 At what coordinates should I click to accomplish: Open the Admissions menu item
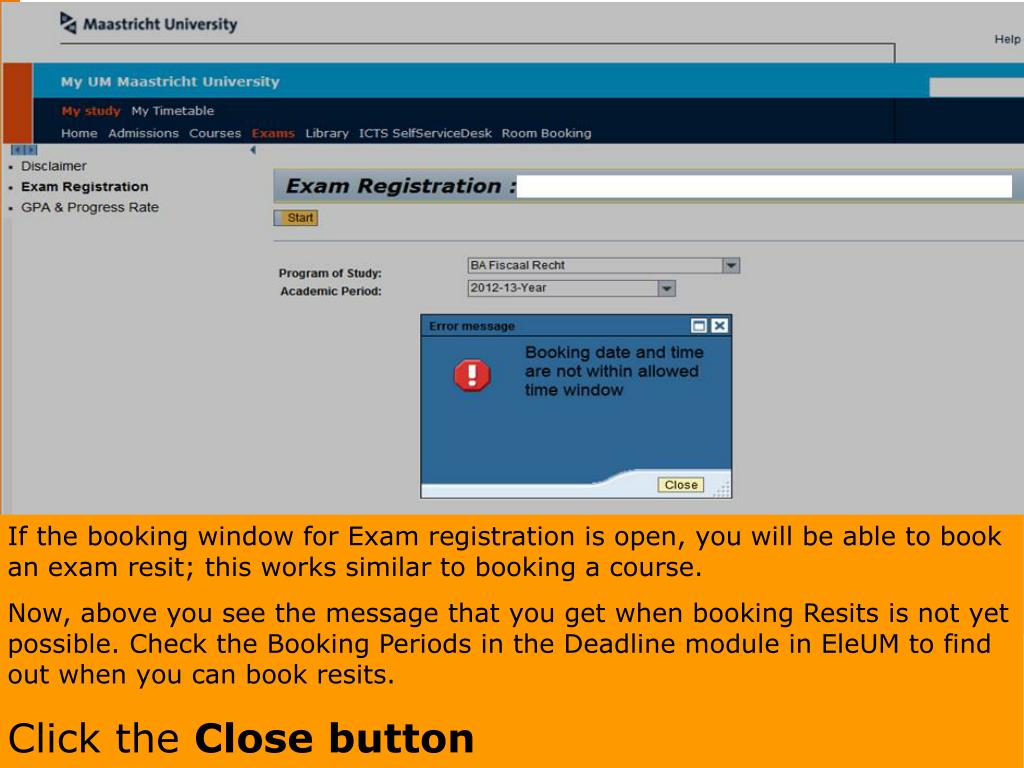click(x=143, y=133)
